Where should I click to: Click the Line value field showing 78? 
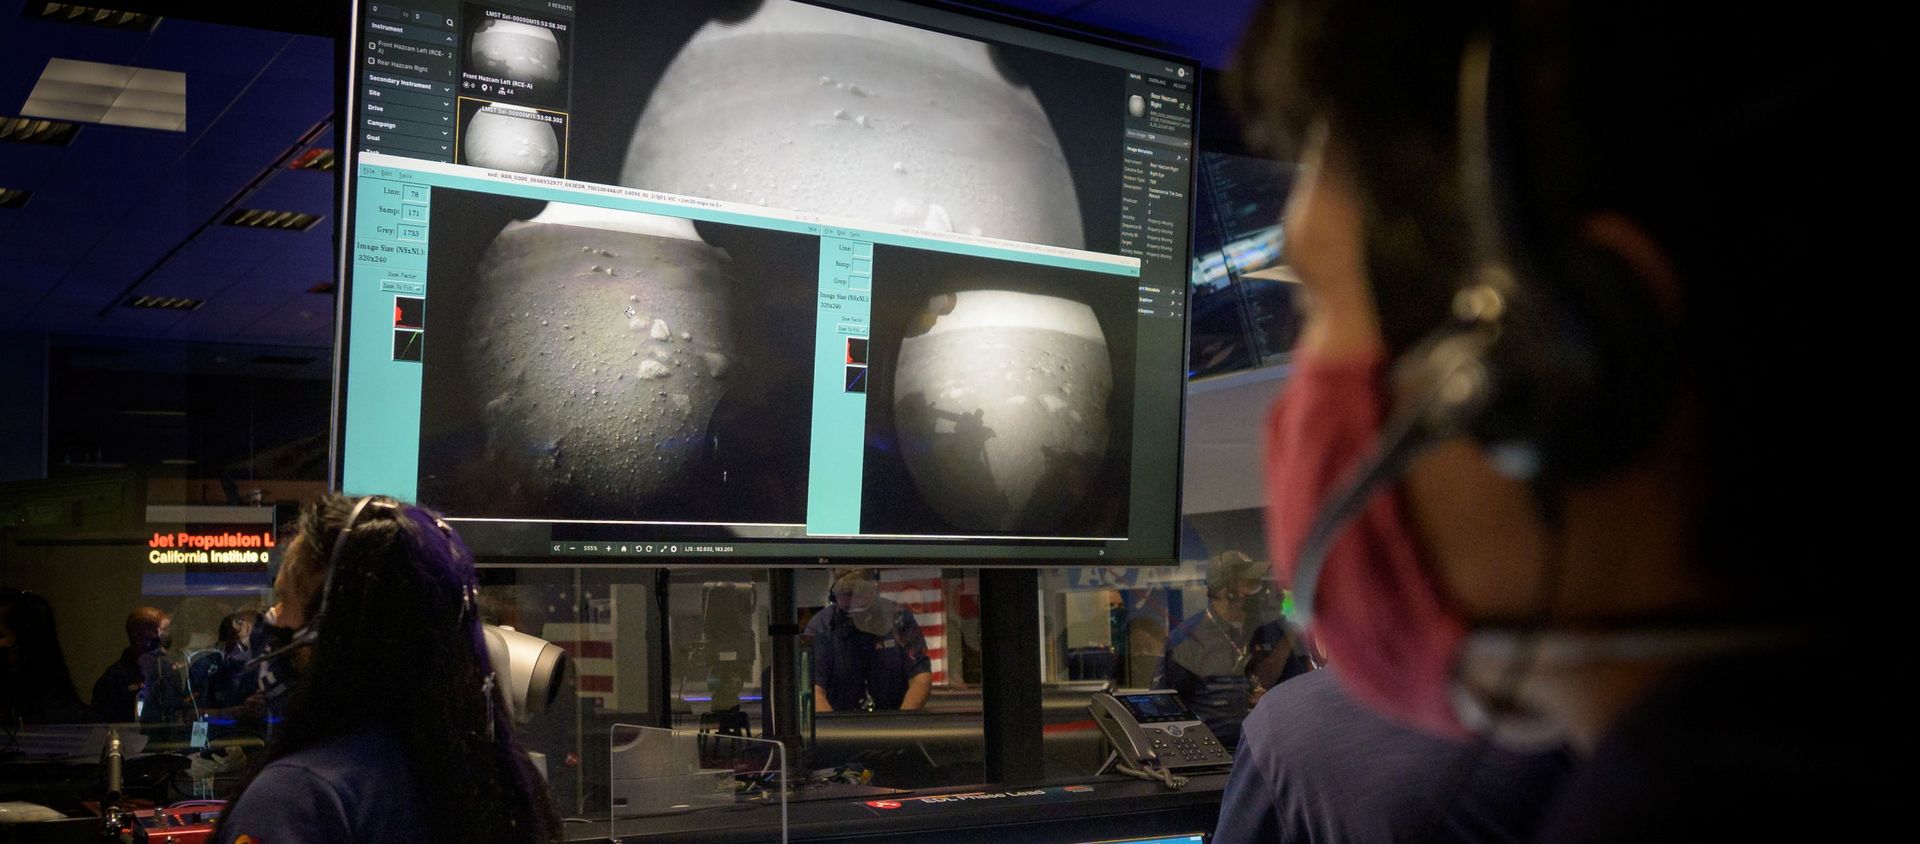tap(415, 193)
